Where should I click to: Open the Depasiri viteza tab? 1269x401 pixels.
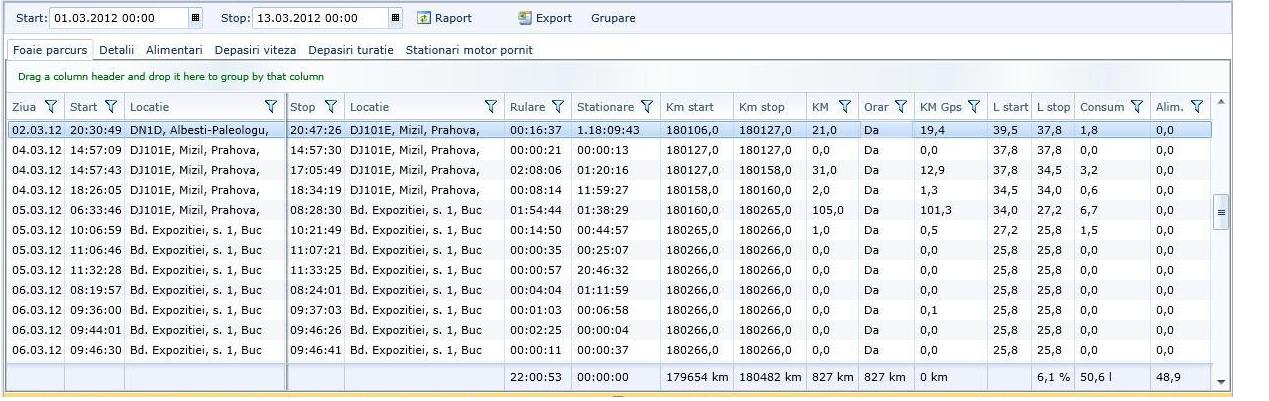pyautogui.click(x=255, y=50)
